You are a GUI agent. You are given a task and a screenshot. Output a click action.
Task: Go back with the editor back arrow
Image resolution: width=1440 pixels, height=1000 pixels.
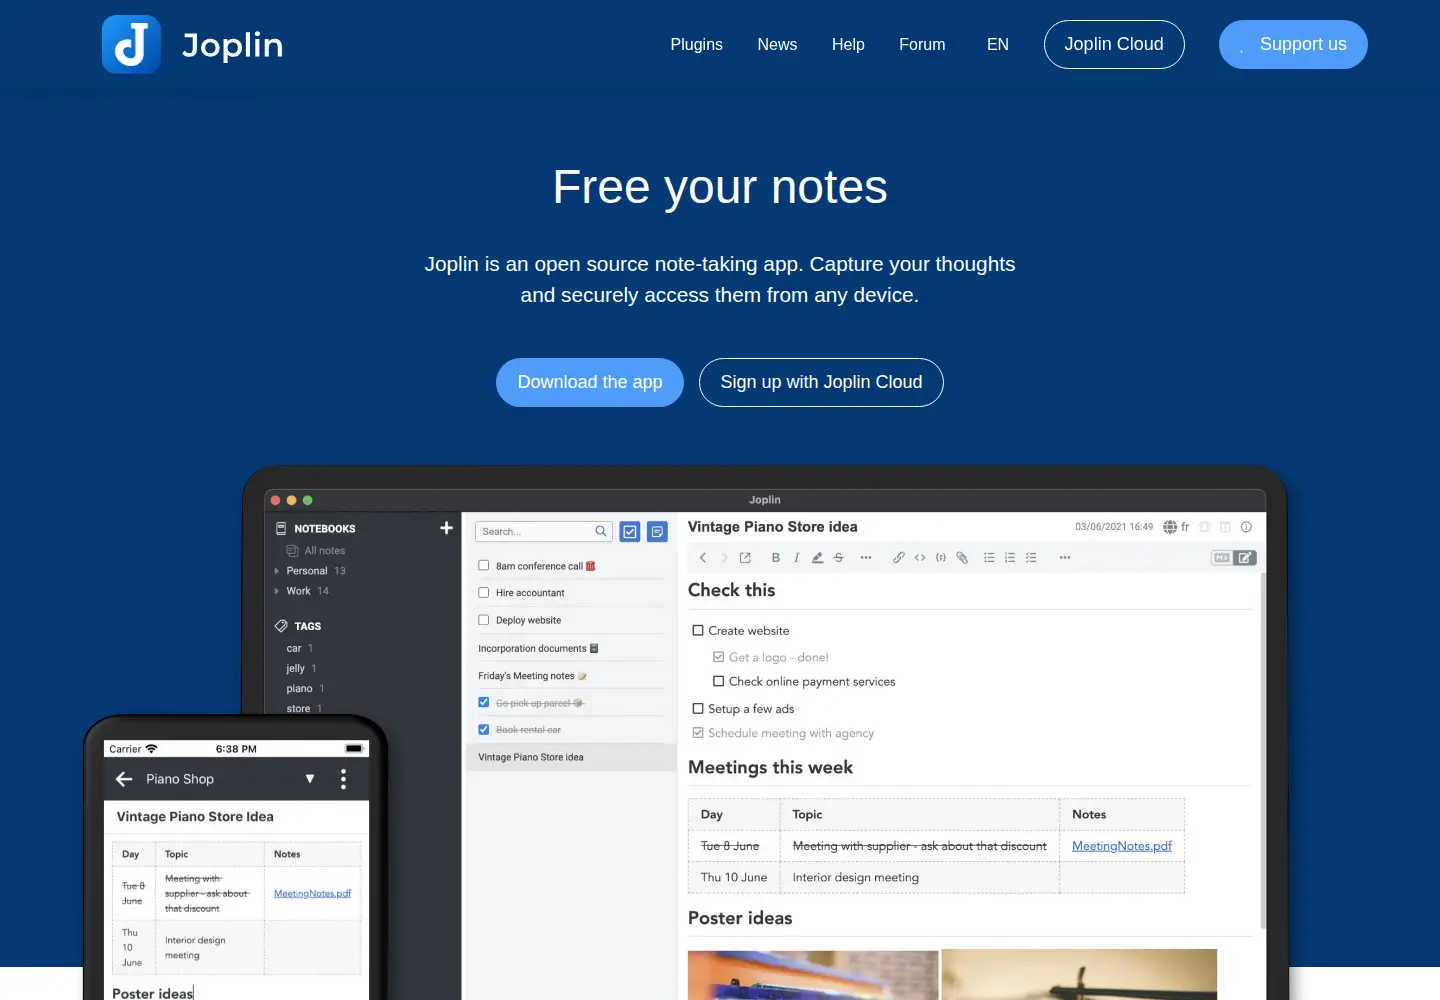tap(703, 558)
